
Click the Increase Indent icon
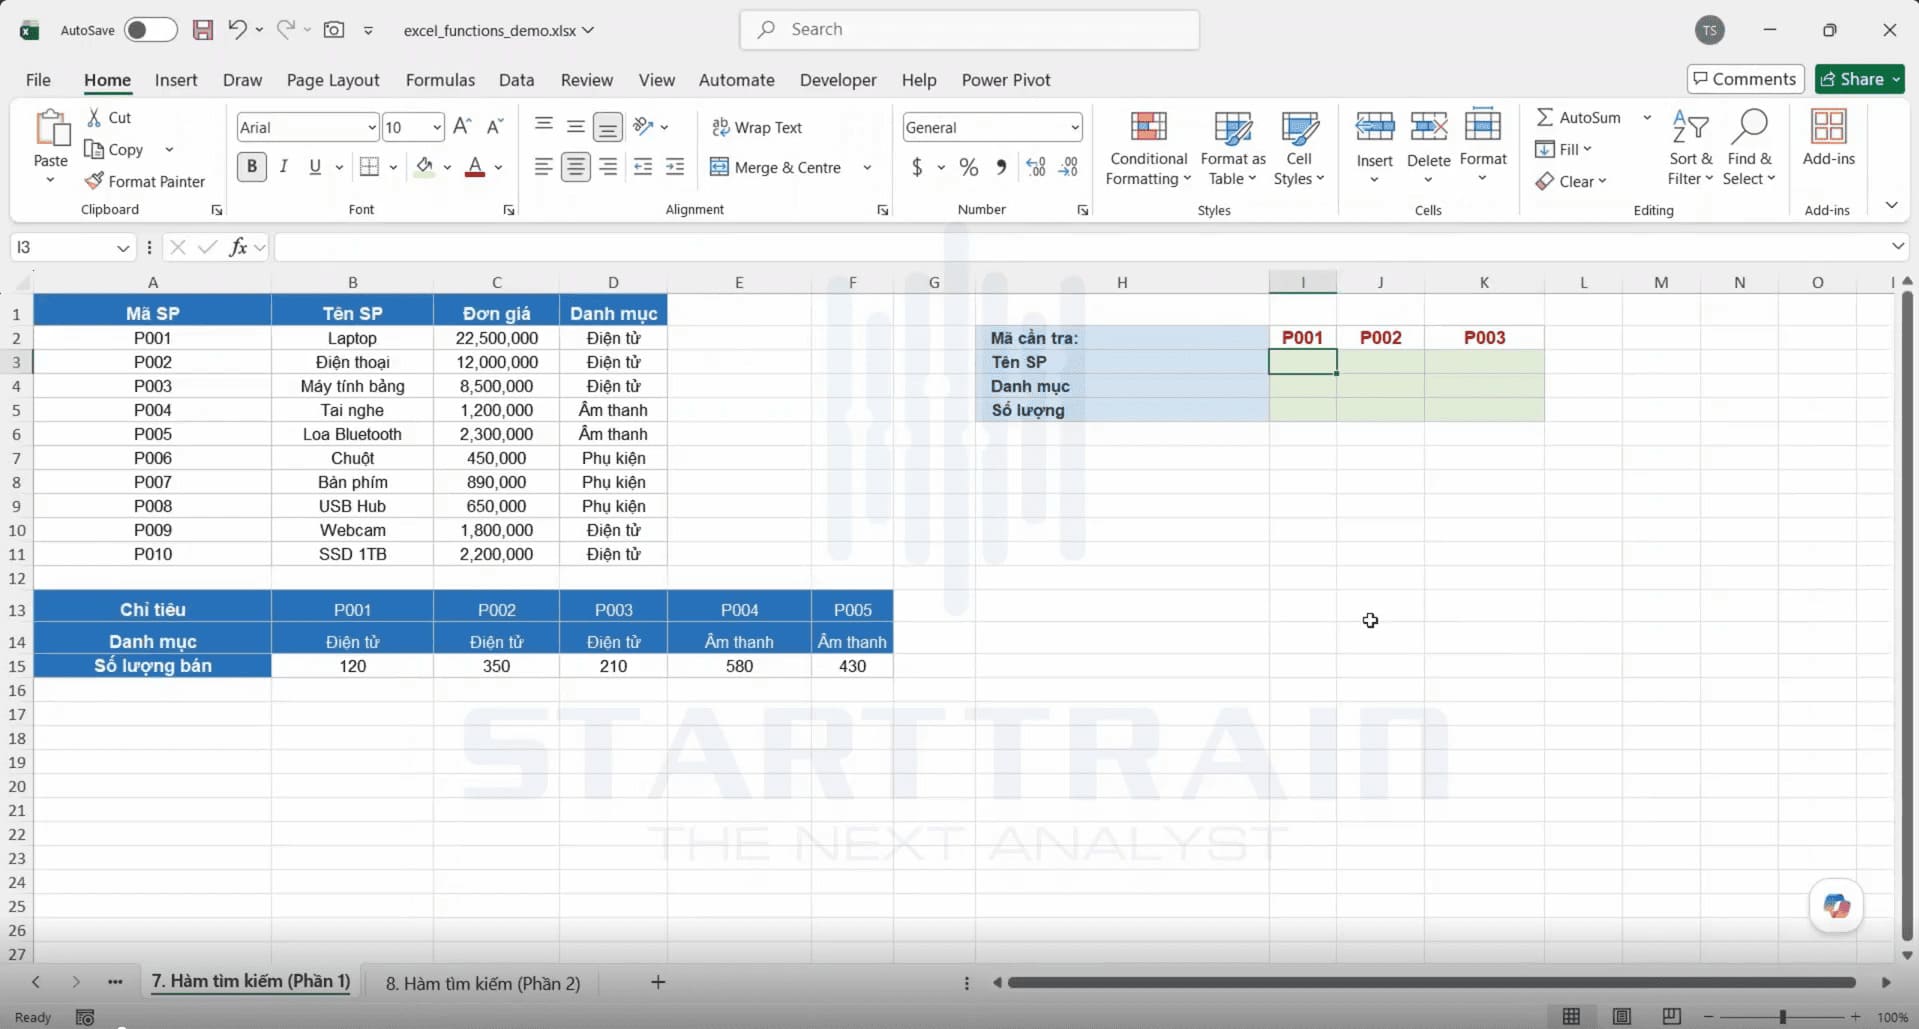(675, 167)
